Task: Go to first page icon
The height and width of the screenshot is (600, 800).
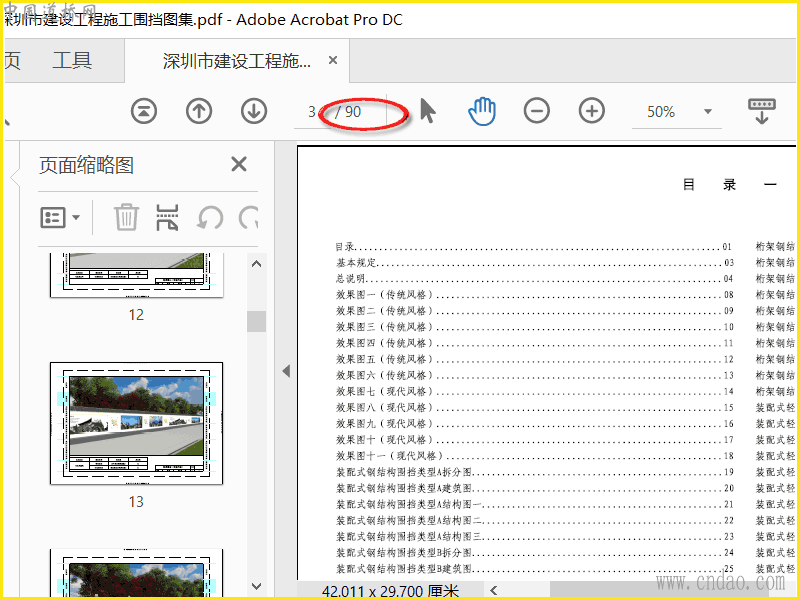Action: tap(144, 111)
